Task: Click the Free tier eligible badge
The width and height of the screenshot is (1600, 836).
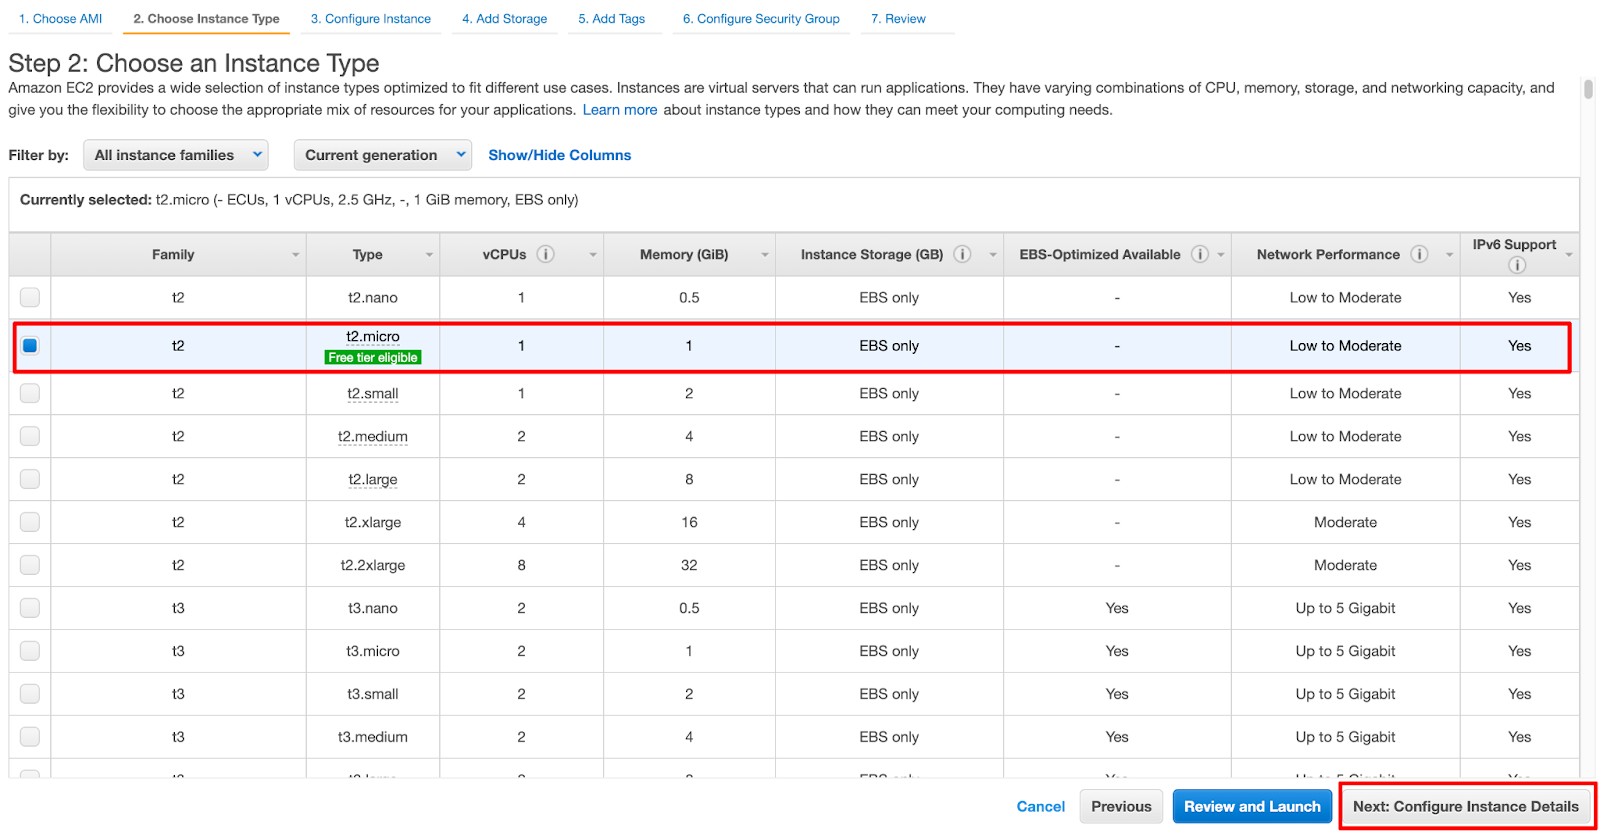Action: [373, 357]
